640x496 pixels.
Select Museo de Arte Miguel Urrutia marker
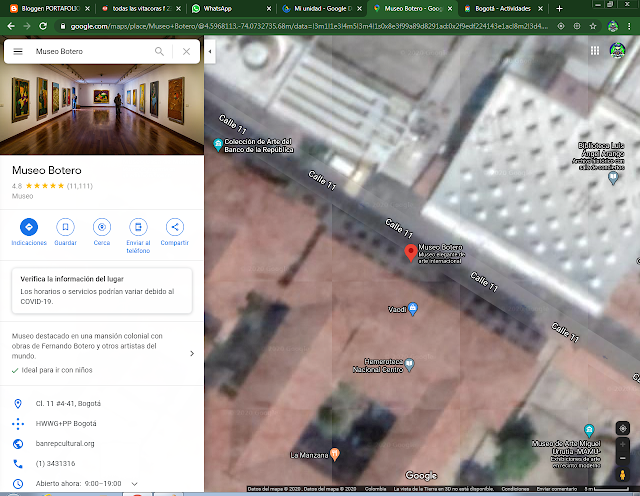[589, 431]
